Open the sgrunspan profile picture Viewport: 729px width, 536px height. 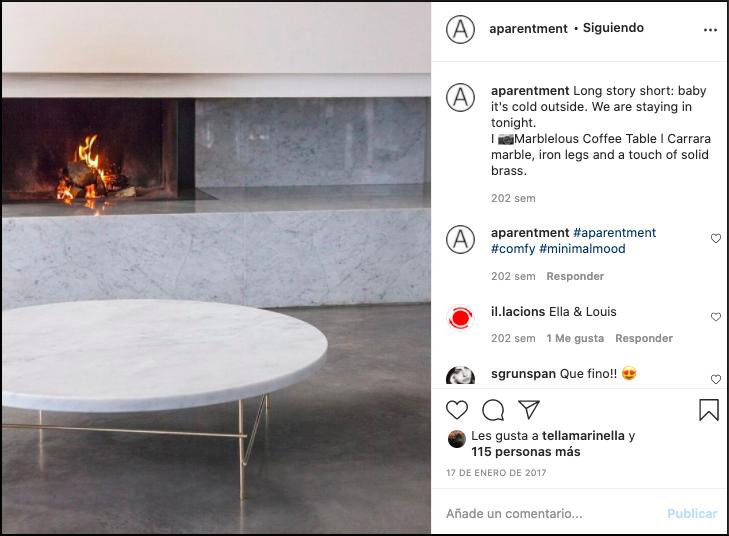460,375
